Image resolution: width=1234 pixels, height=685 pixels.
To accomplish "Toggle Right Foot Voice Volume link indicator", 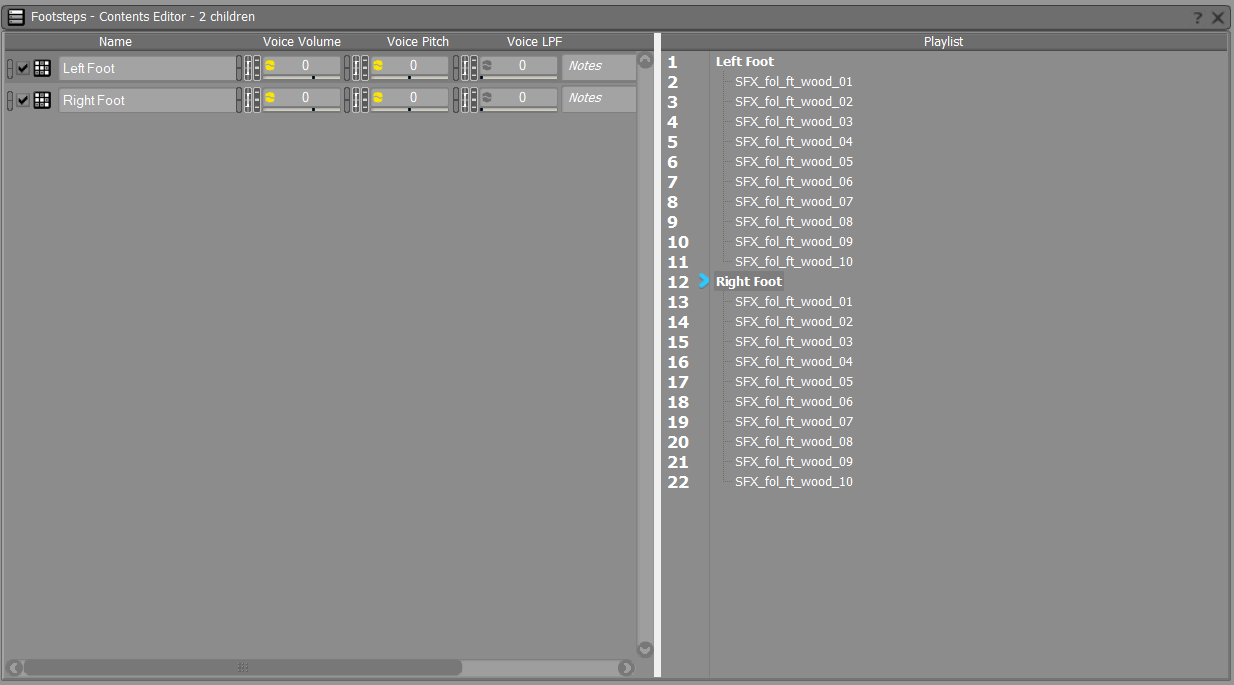I will [239, 100].
